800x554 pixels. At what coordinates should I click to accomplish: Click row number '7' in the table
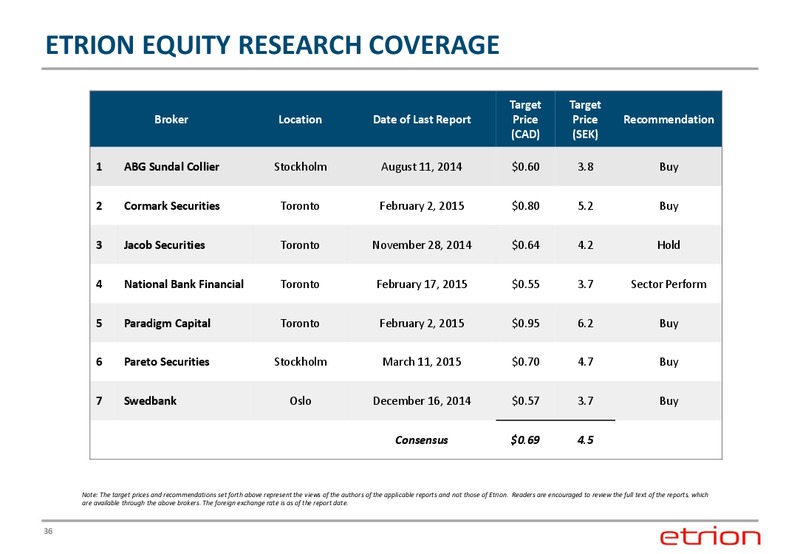point(99,401)
